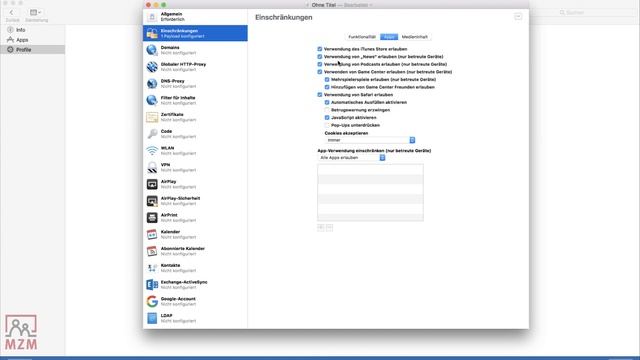Open the LDAP payload icon

pyautogui.click(x=152, y=318)
